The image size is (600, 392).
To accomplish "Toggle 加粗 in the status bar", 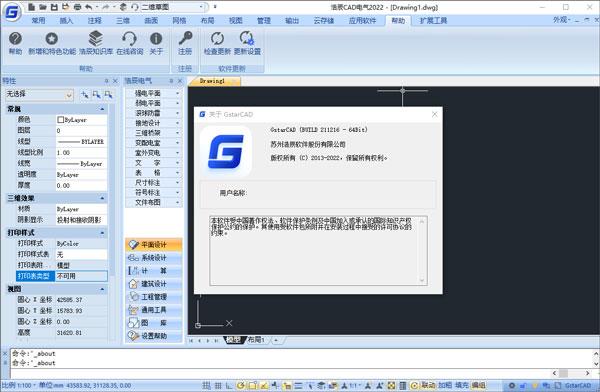I will pyautogui.click(x=445, y=385).
